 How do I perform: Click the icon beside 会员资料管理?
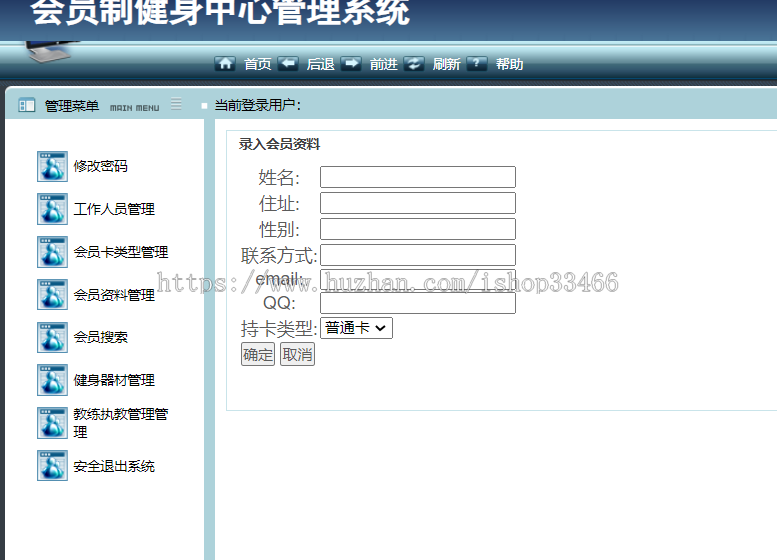coord(53,295)
